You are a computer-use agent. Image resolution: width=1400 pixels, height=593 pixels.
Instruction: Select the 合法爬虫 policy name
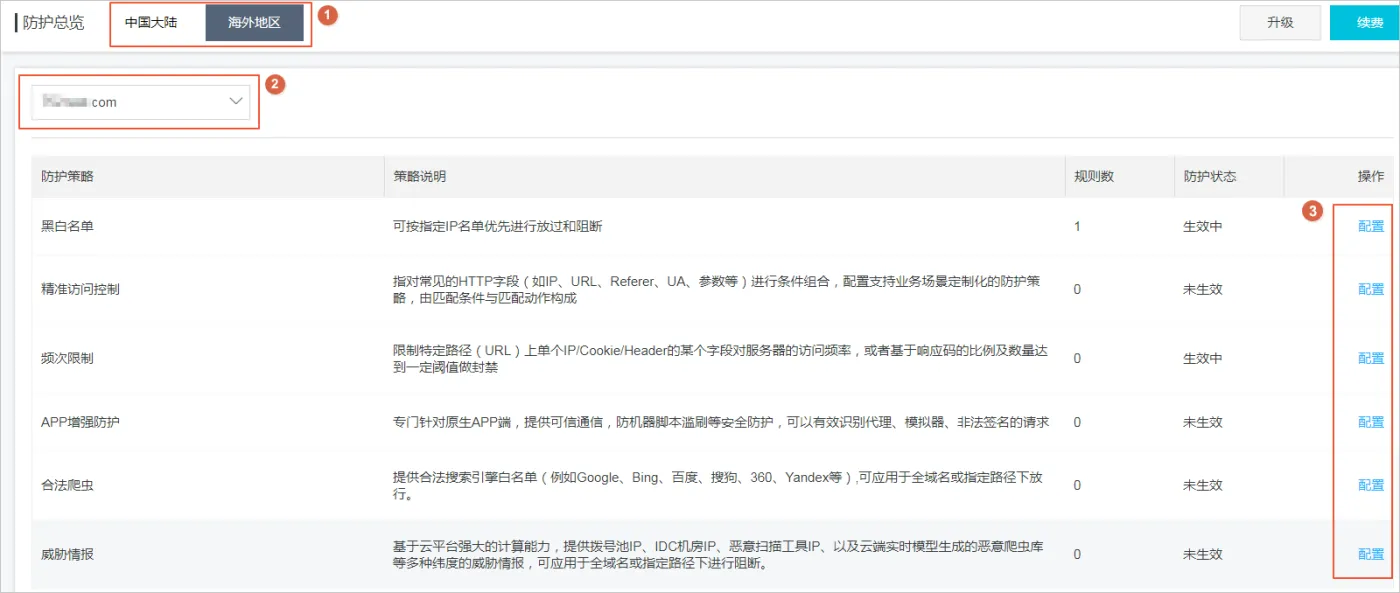[x=67, y=485]
